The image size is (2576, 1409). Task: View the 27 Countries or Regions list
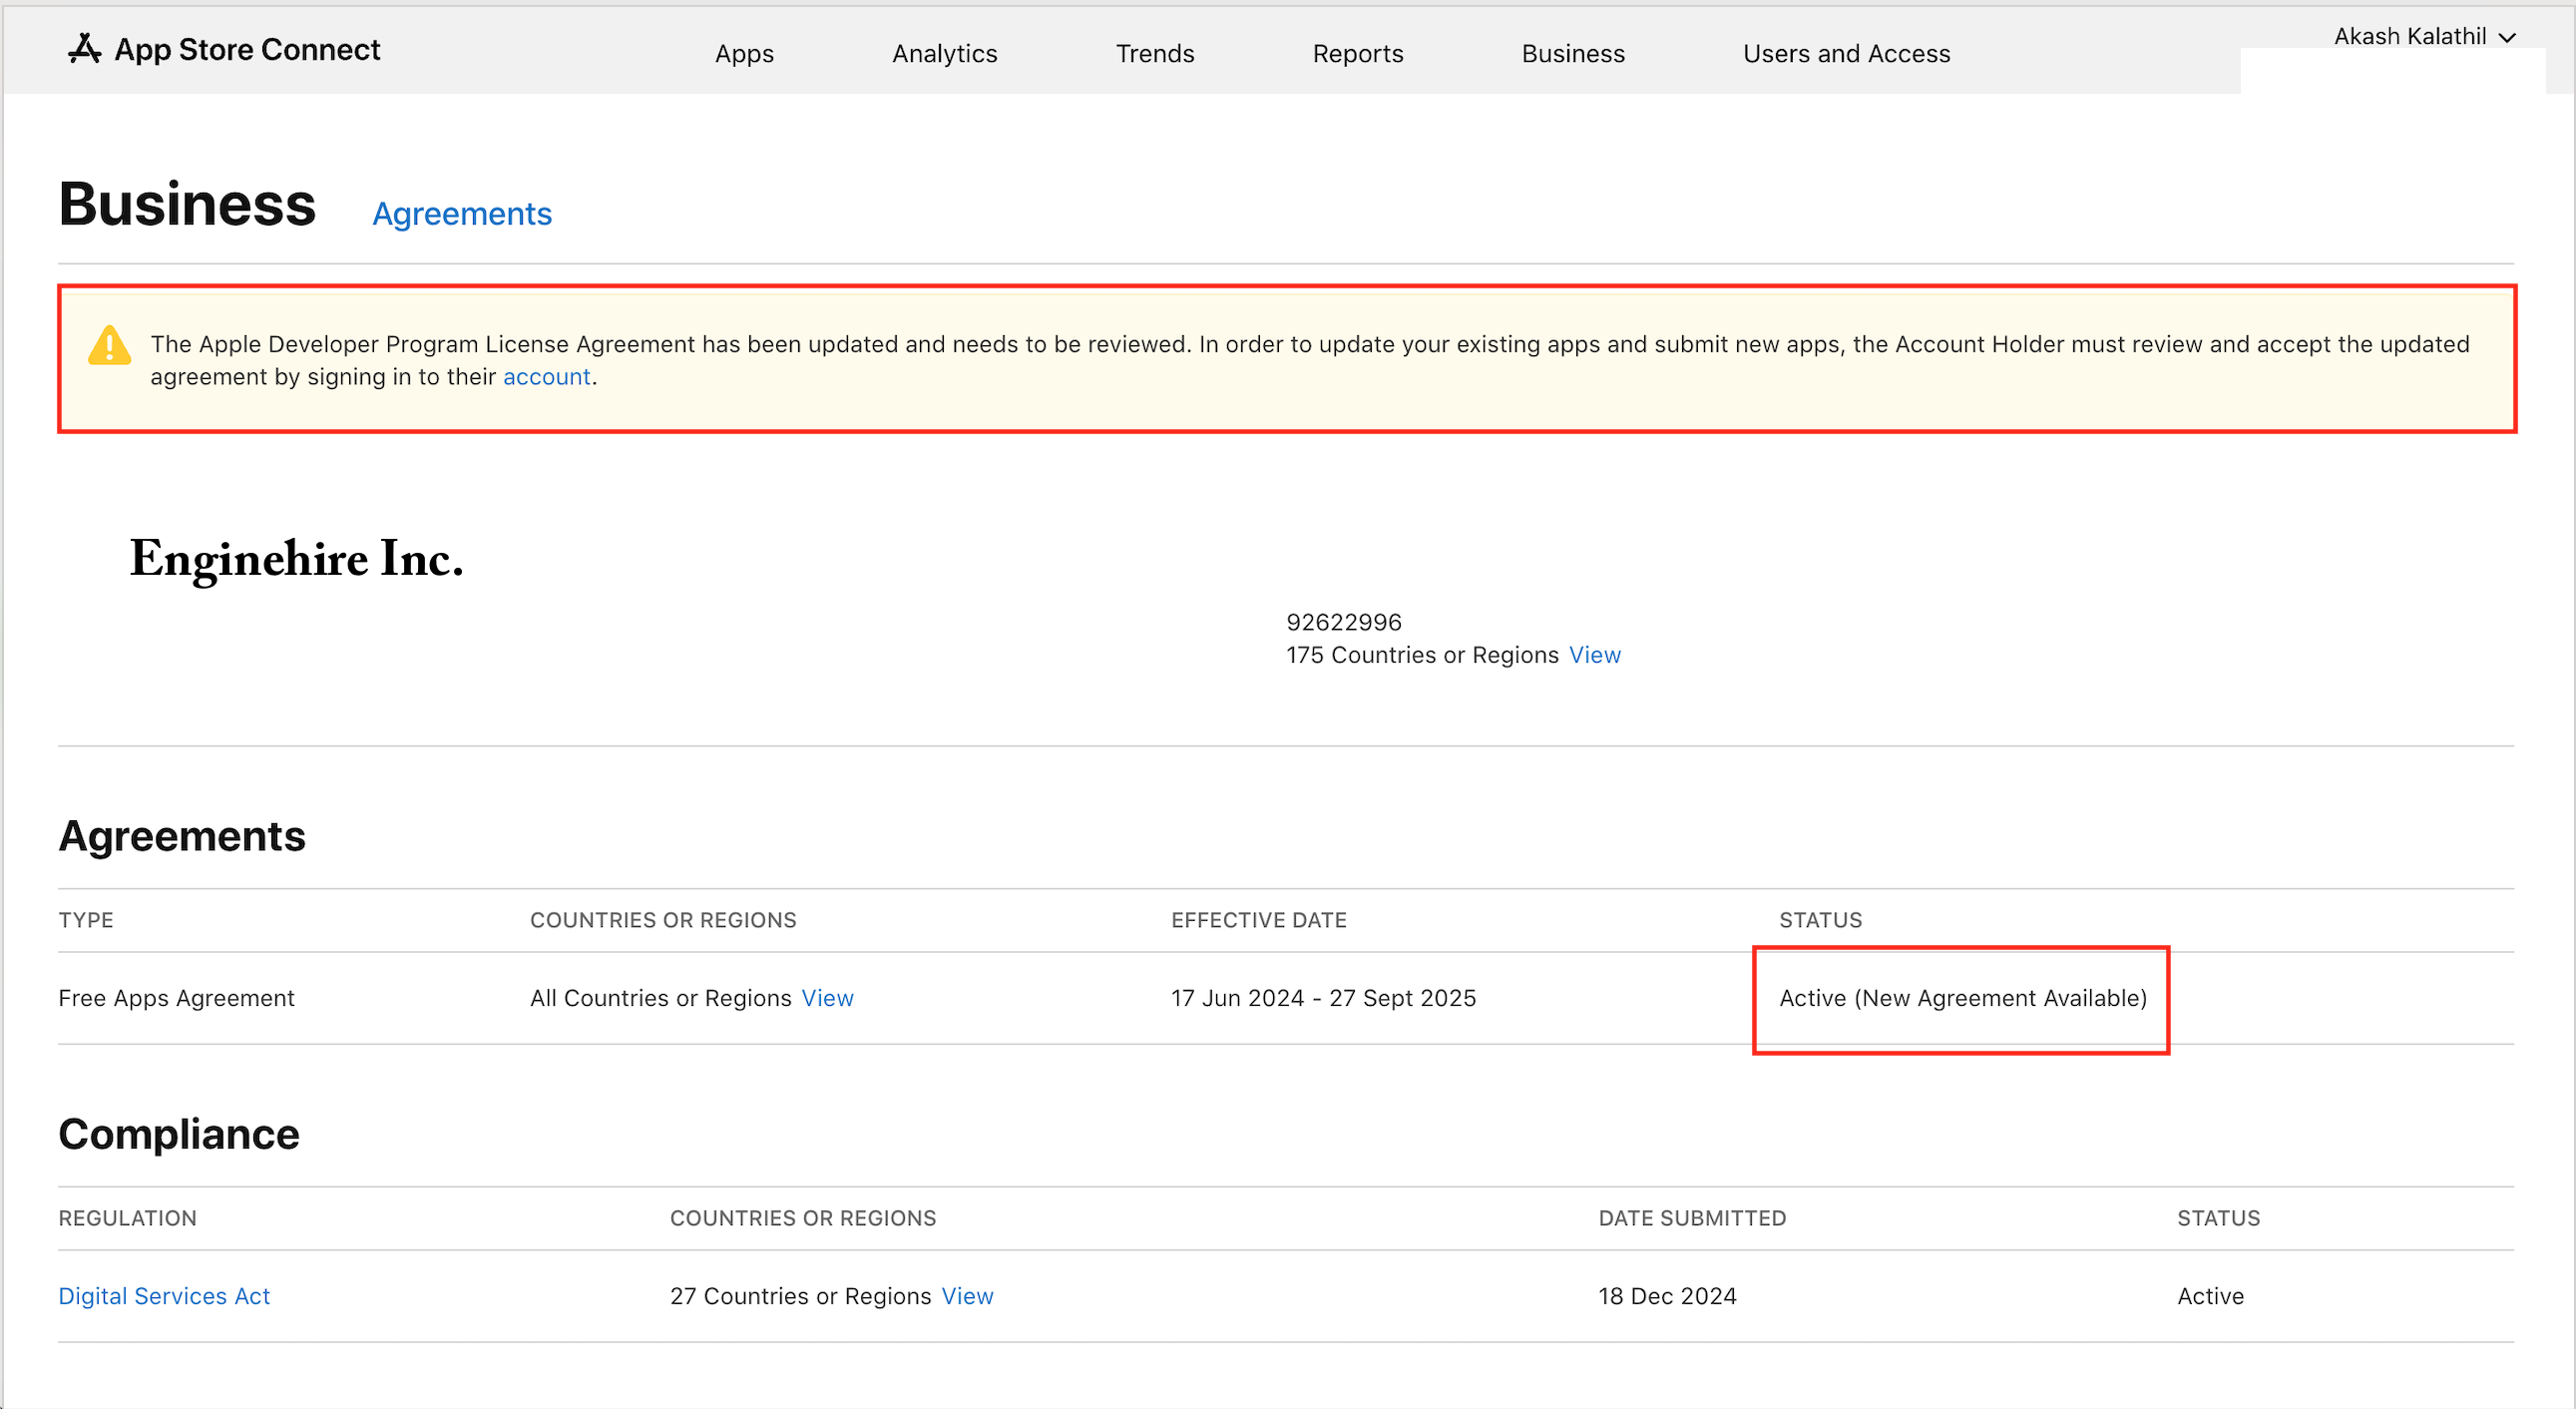(967, 1296)
